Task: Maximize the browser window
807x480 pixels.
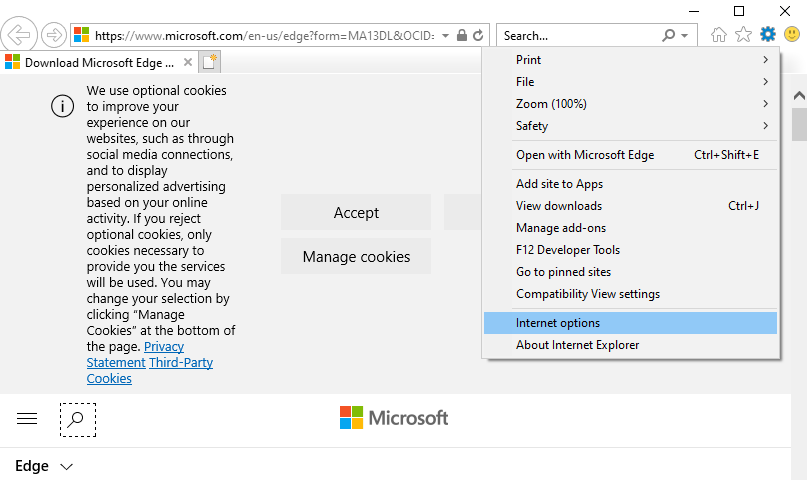Action: click(739, 11)
